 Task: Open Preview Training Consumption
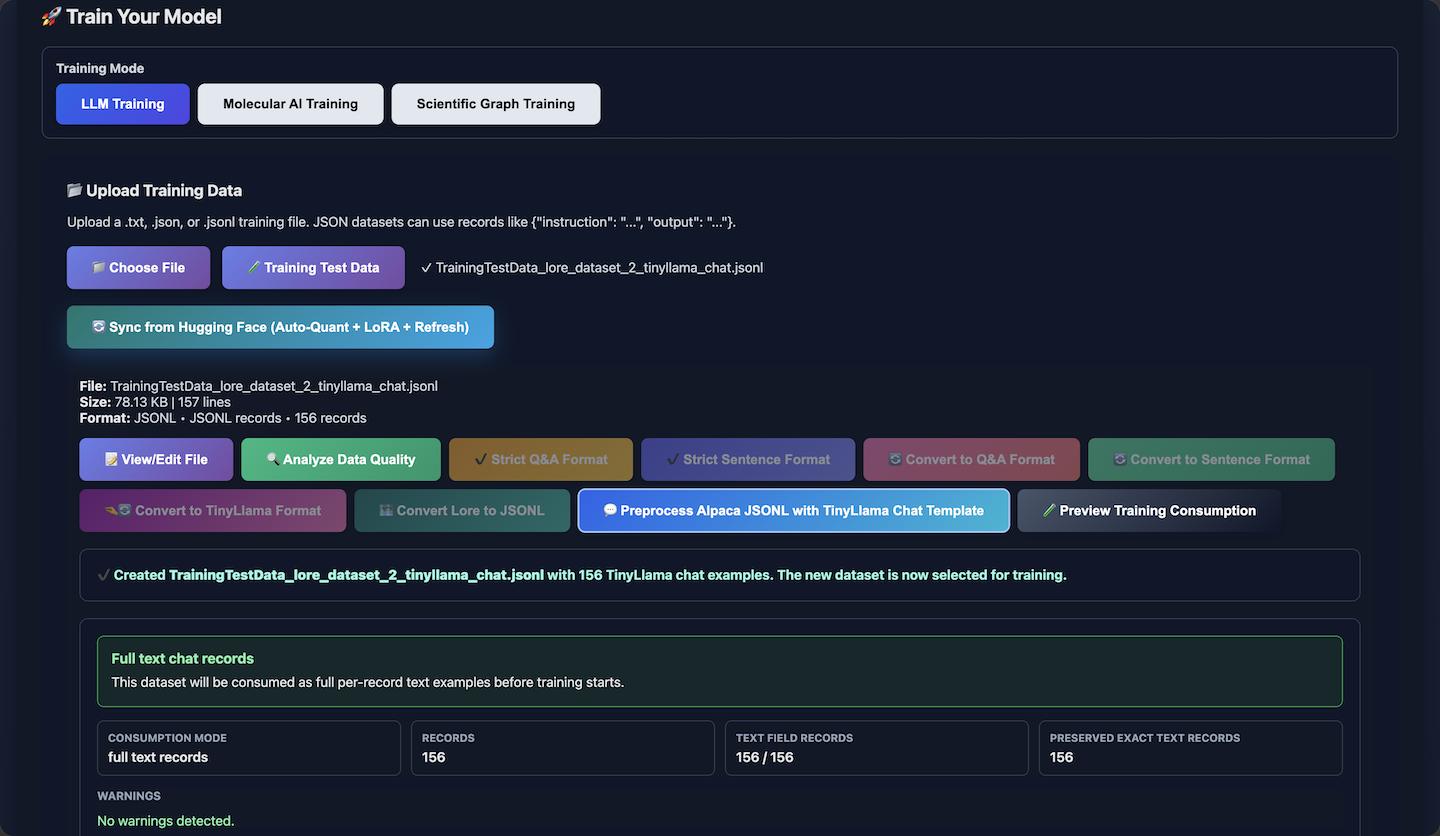pos(1149,511)
